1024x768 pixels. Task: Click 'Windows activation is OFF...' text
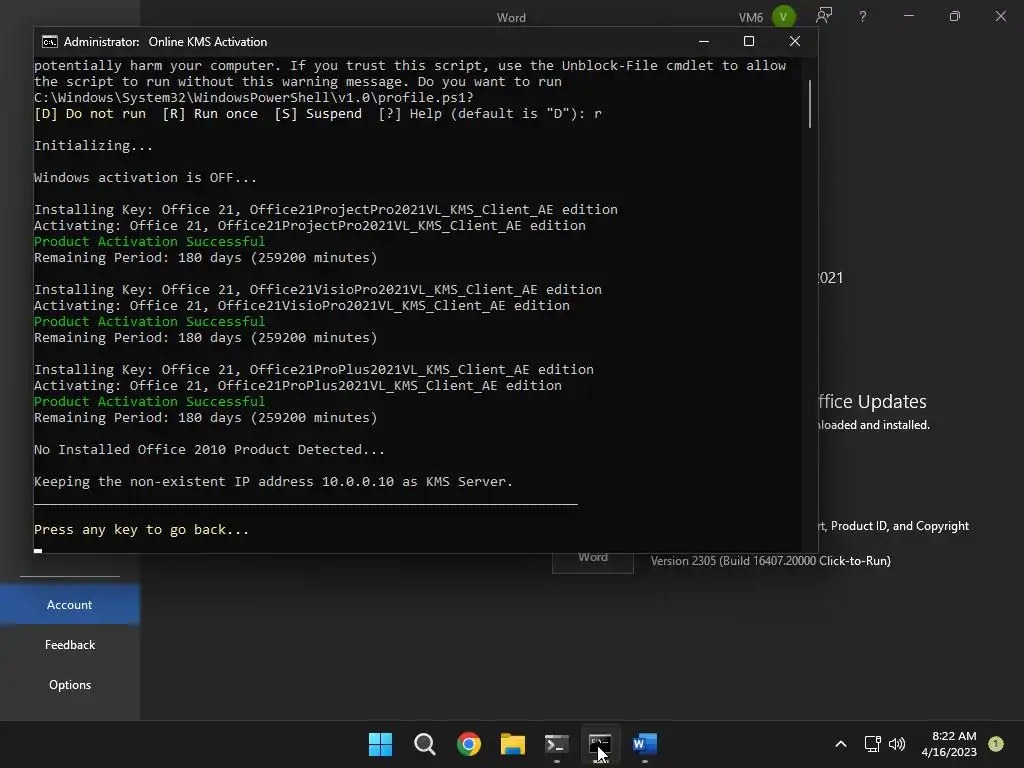145,178
